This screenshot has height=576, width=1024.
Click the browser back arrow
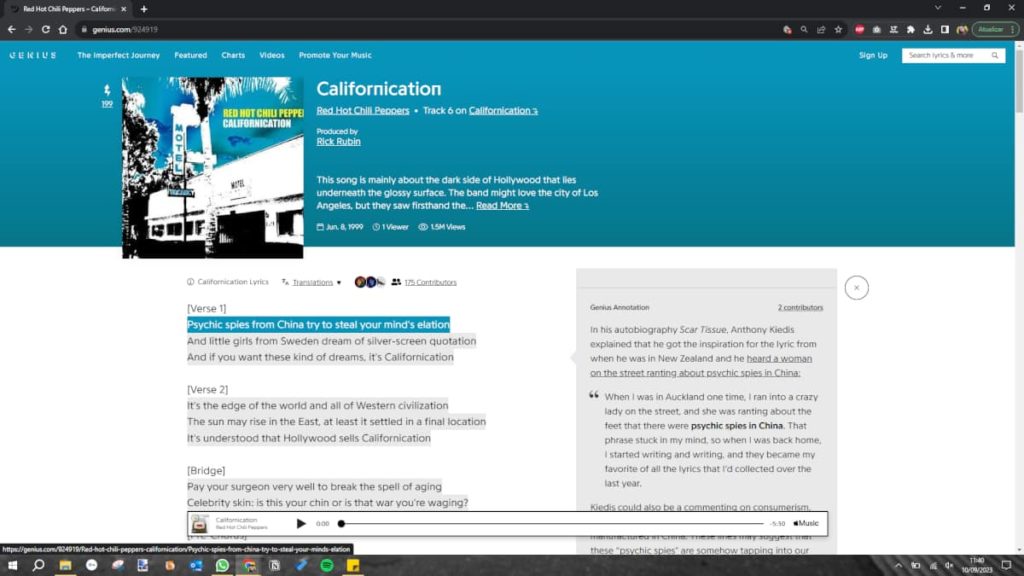pos(12,29)
